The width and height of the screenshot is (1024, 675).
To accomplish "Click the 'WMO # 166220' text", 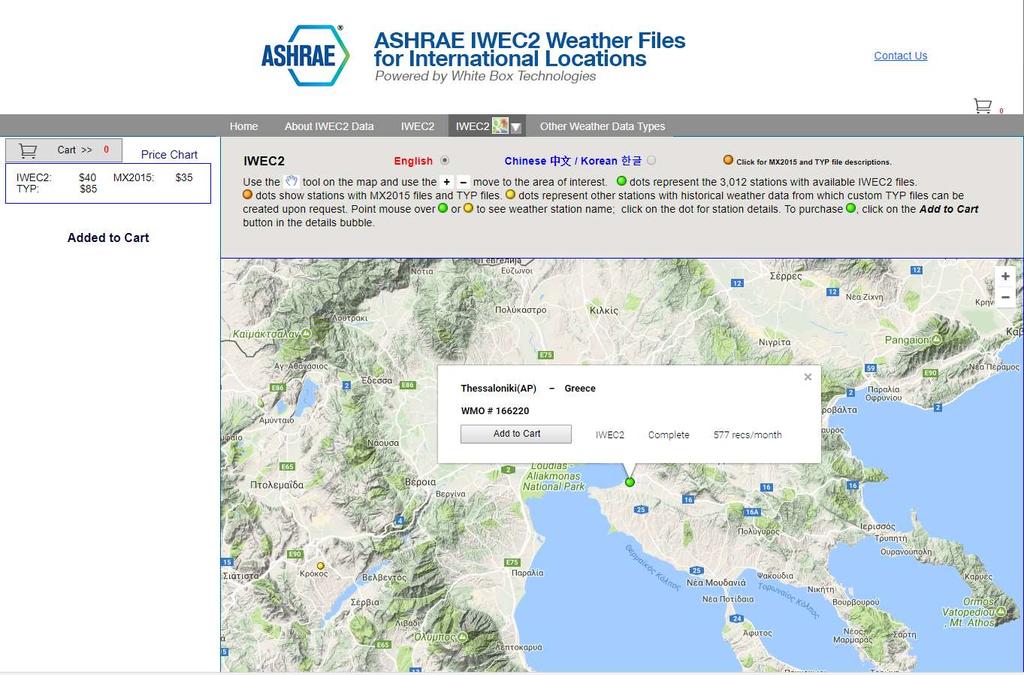I will click(495, 411).
